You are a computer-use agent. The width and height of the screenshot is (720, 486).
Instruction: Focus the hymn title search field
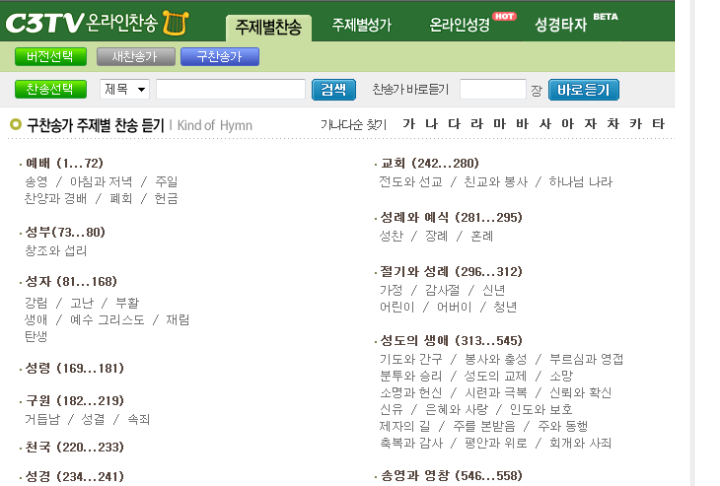point(231,89)
